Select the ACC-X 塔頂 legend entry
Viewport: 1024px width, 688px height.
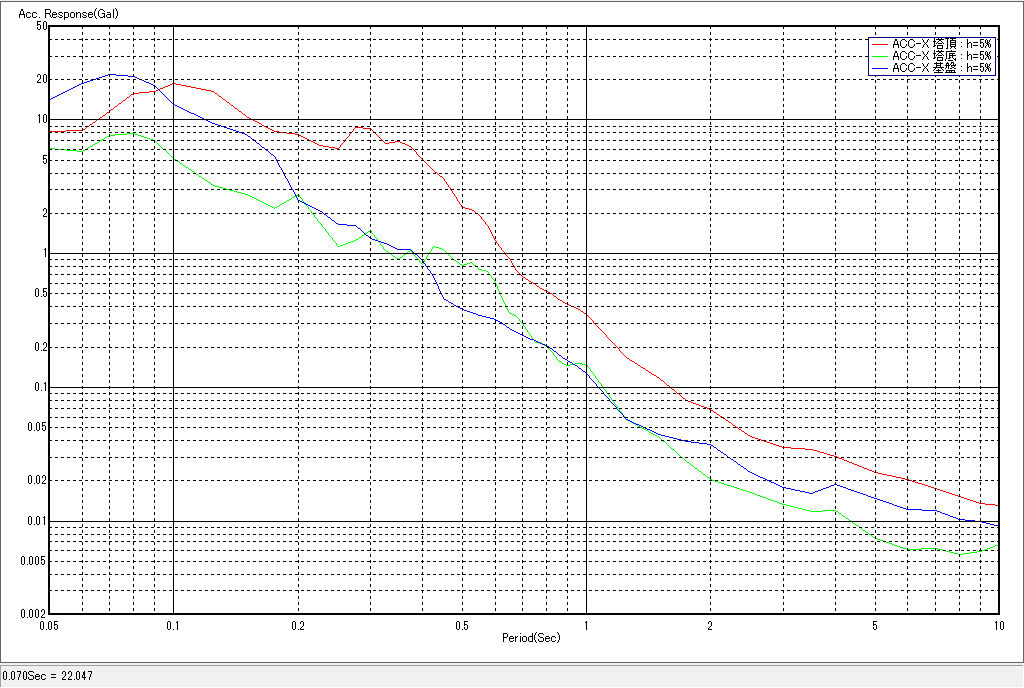click(941, 44)
